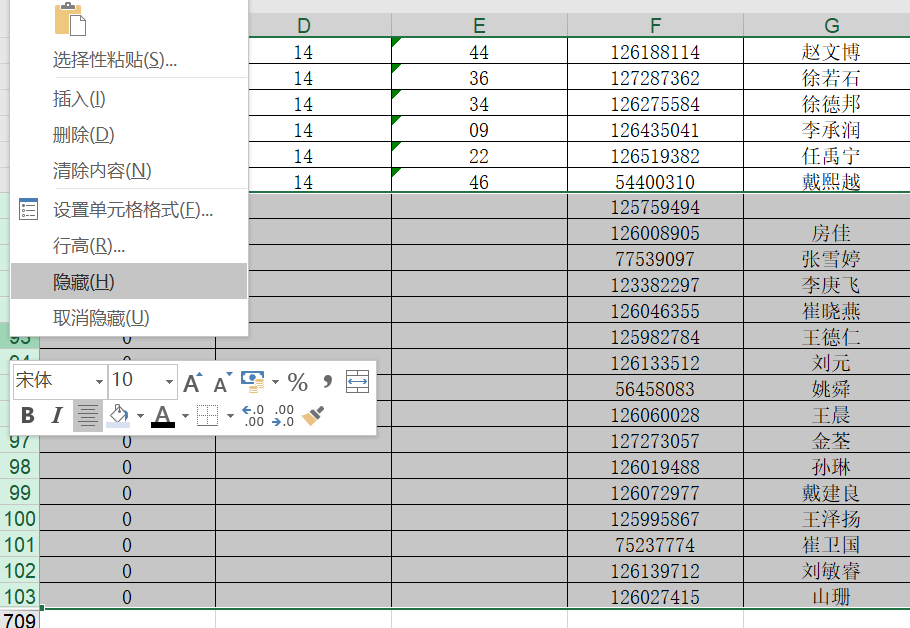Select column E header
The width and height of the screenshot is (910, 628).
click(479, 26)
